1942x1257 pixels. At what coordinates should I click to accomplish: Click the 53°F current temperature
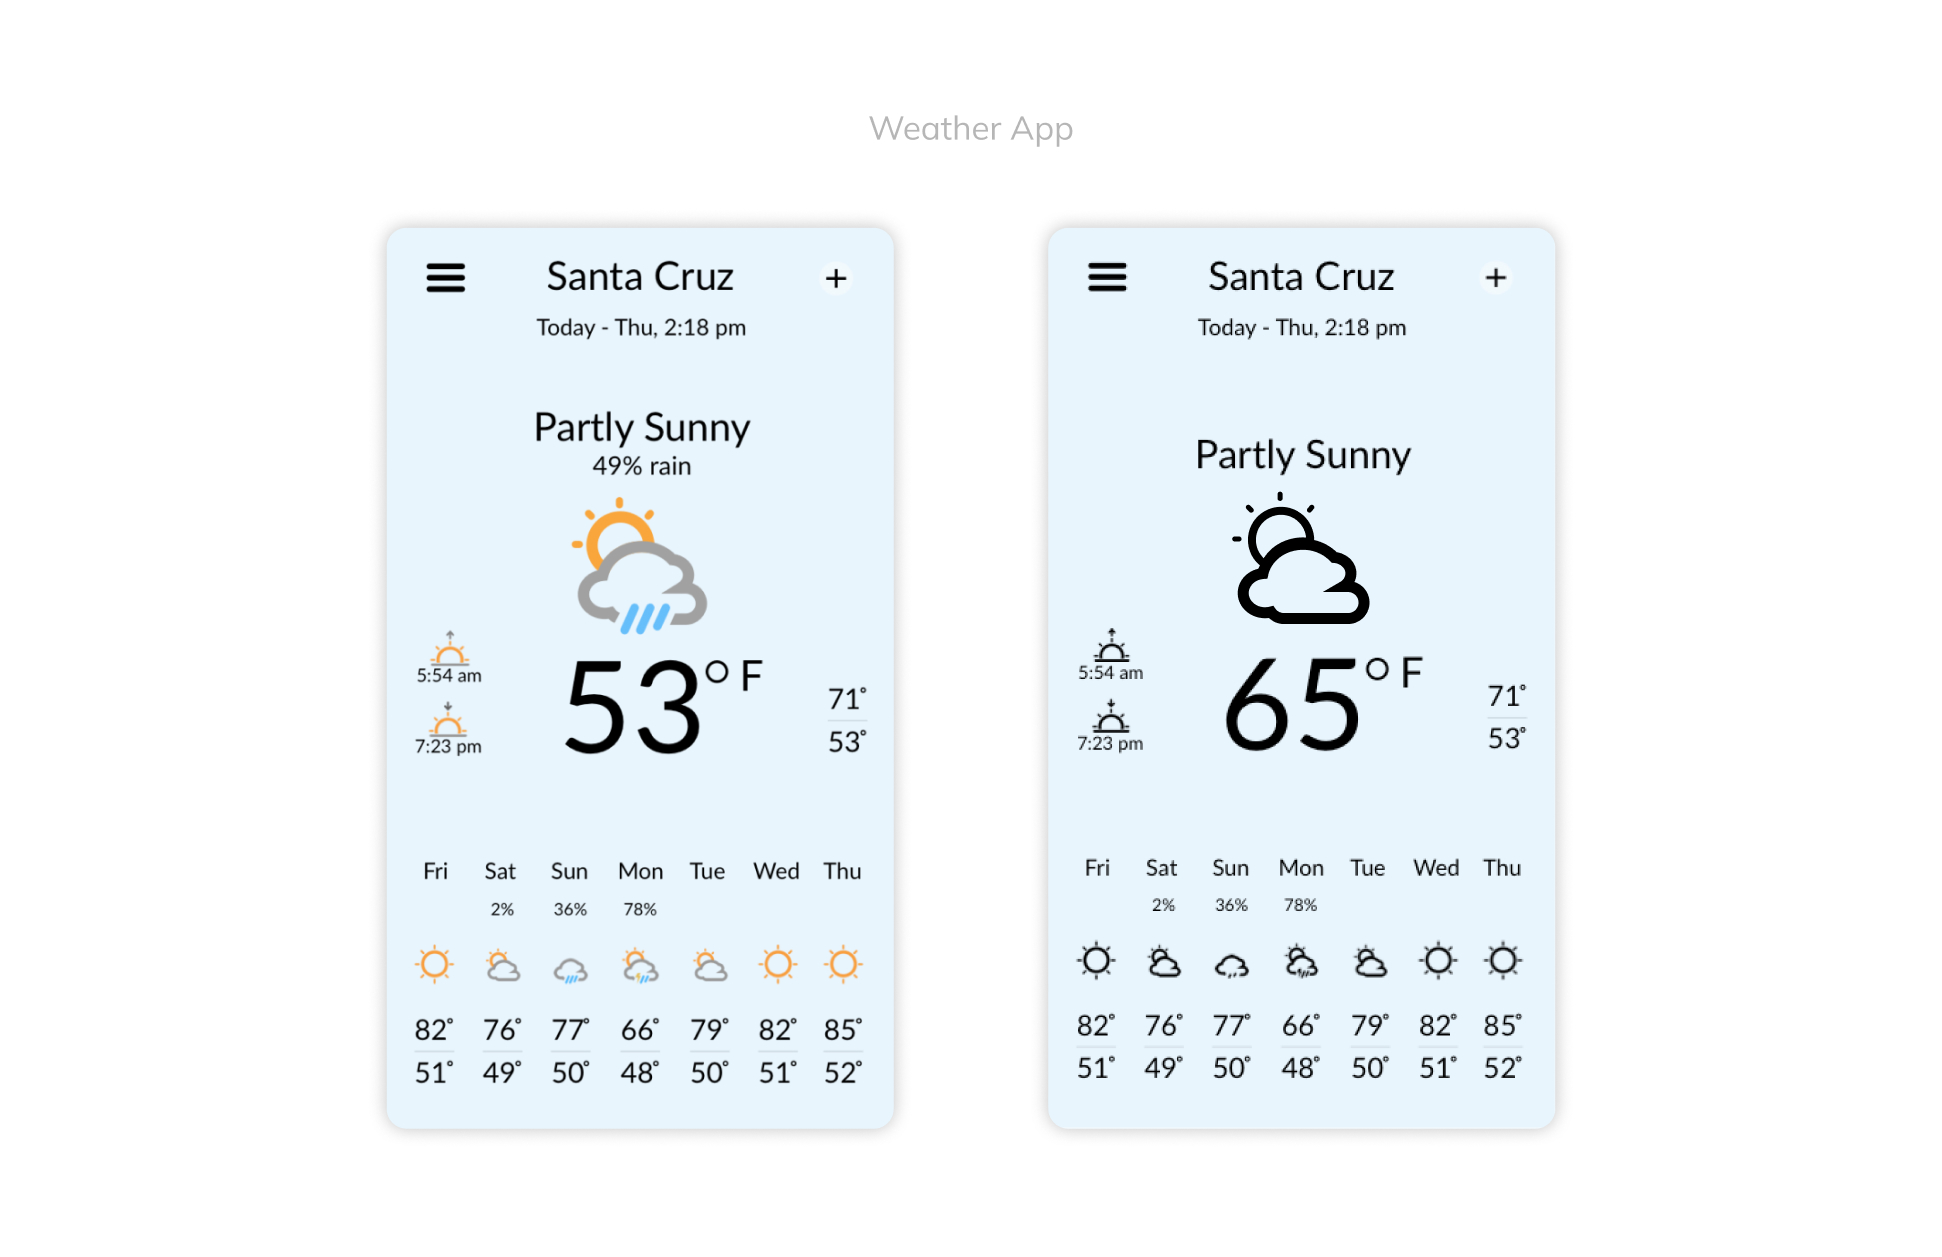pos(662,705)
